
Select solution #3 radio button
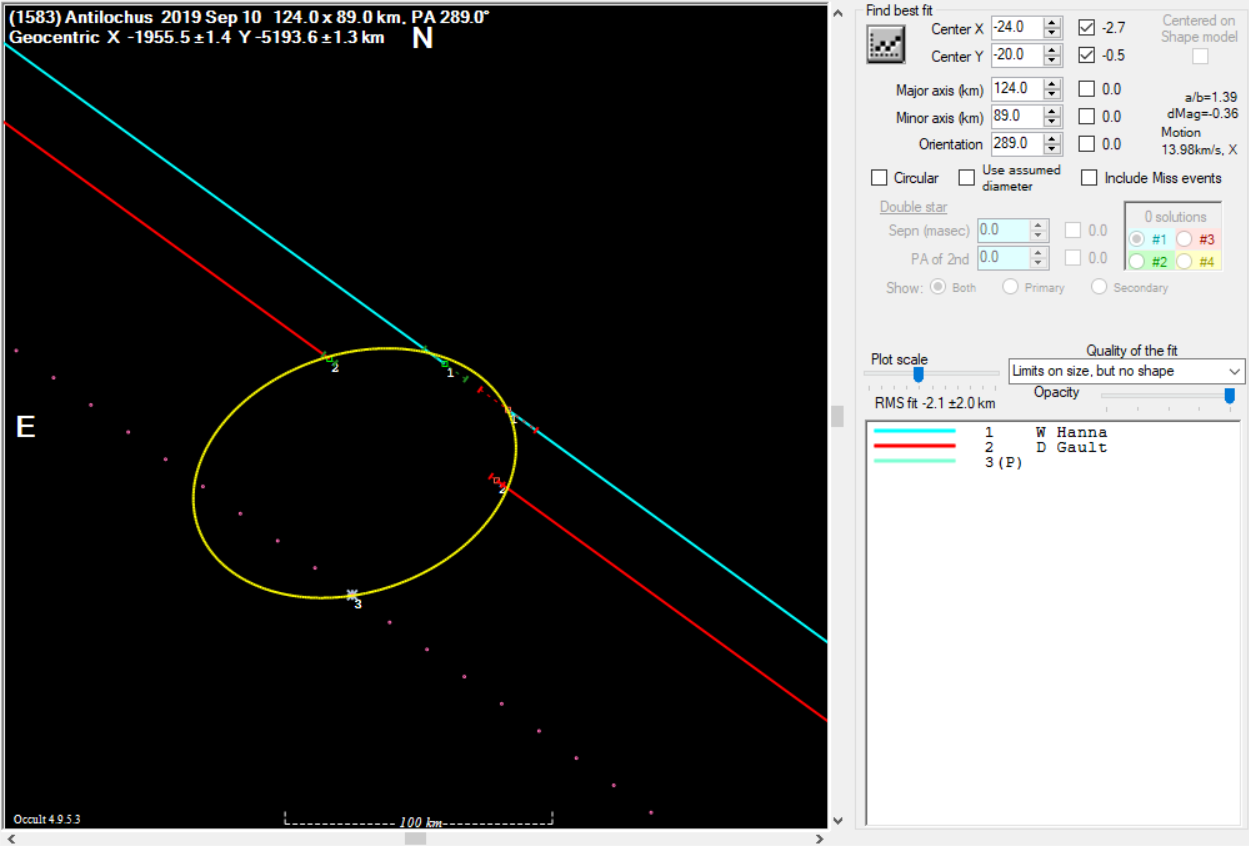point(1183,239)
